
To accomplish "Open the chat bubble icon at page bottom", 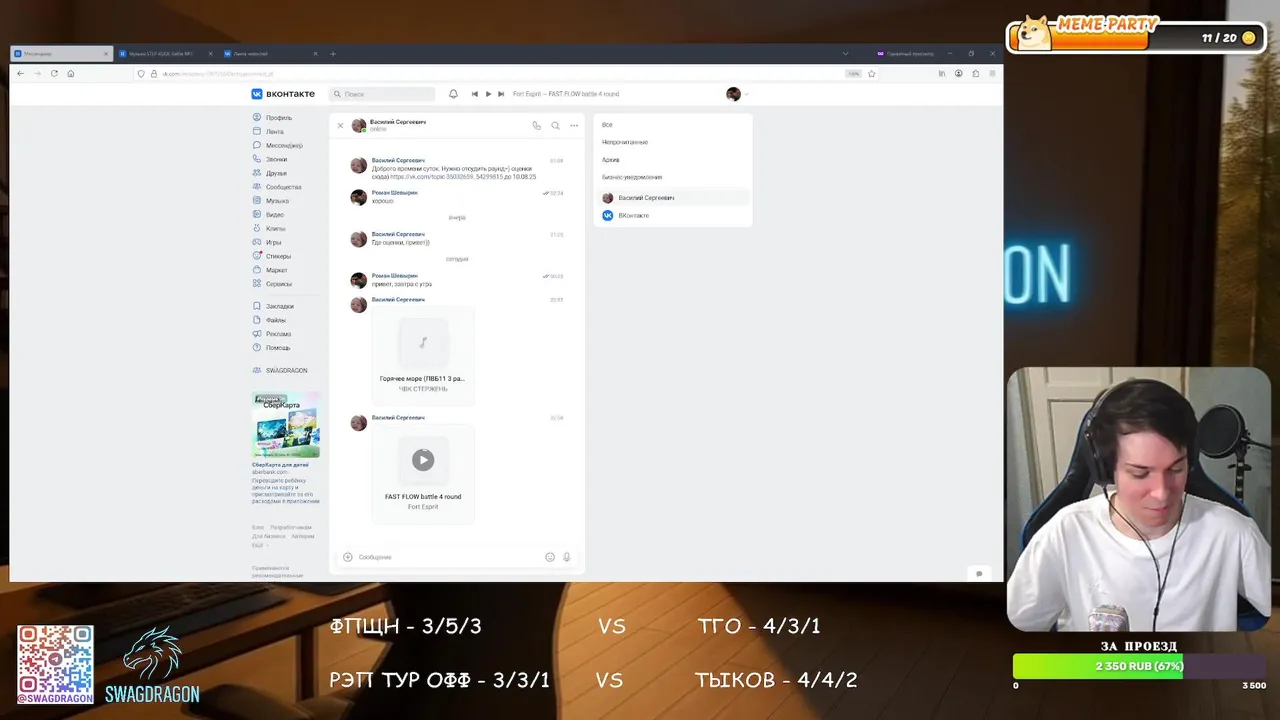I will (979, 573).
